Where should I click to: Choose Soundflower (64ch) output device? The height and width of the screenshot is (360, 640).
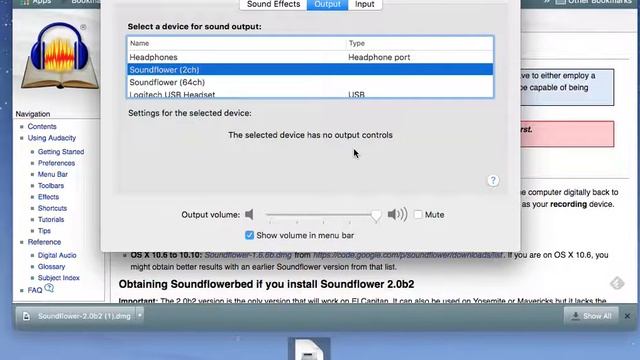click(310, 82)
